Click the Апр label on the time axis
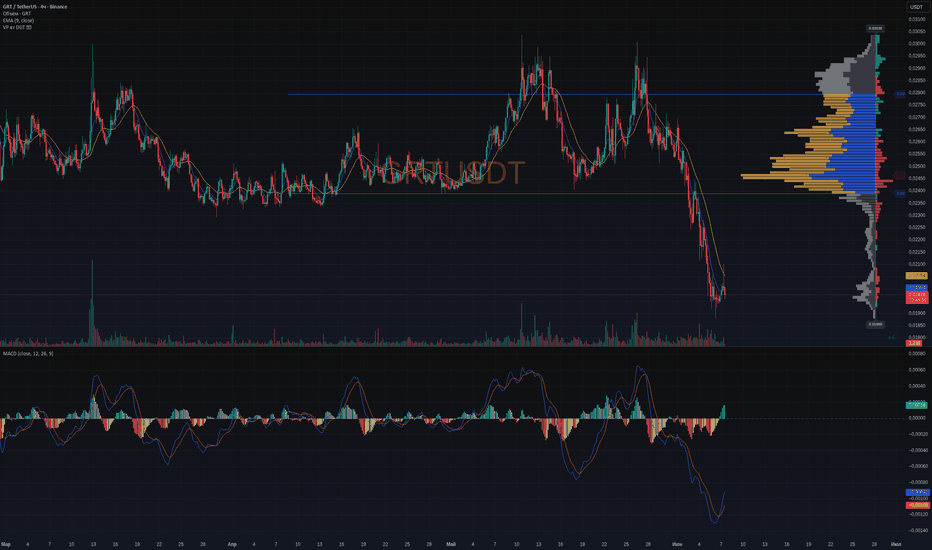The height and width of the screenshot is (550, 932). [232, 544]
